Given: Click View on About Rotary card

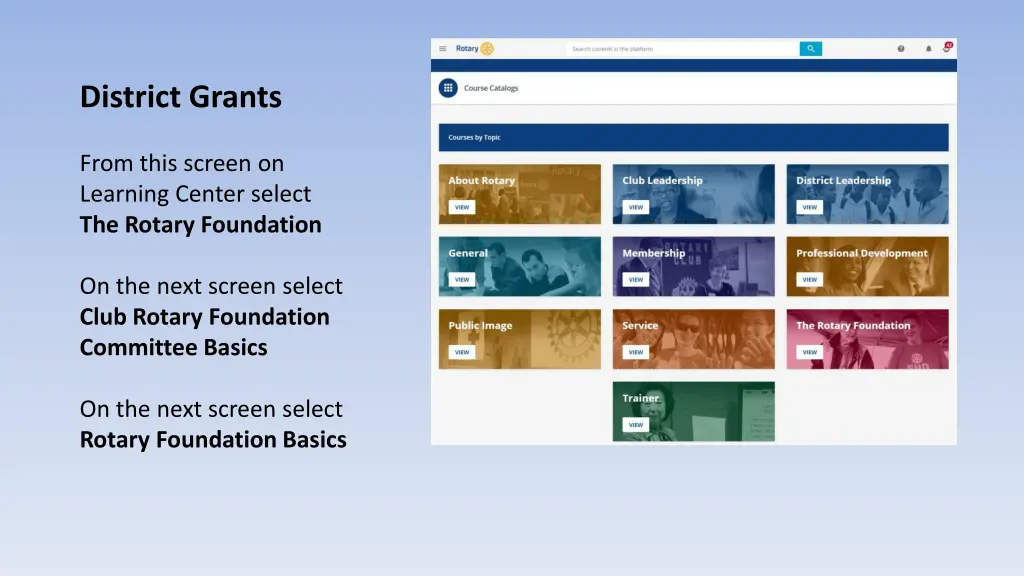Looking at the screenshot, I should click(x=462, y=207).
